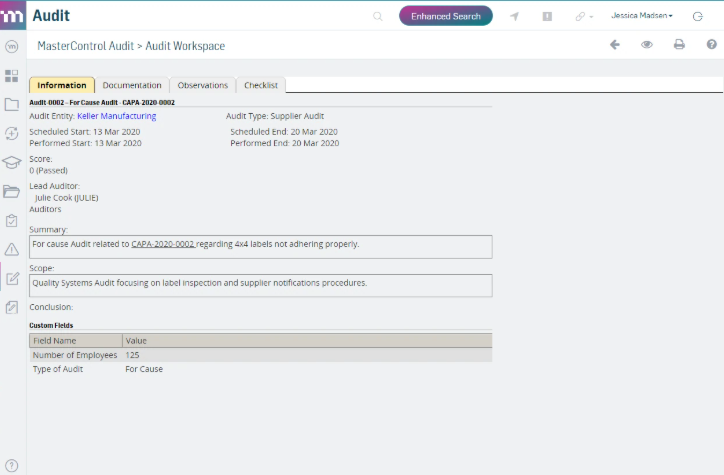Screen dimensions: 724x475
Task: Click the 0 (Passed) score text
Action: point(48,171)
